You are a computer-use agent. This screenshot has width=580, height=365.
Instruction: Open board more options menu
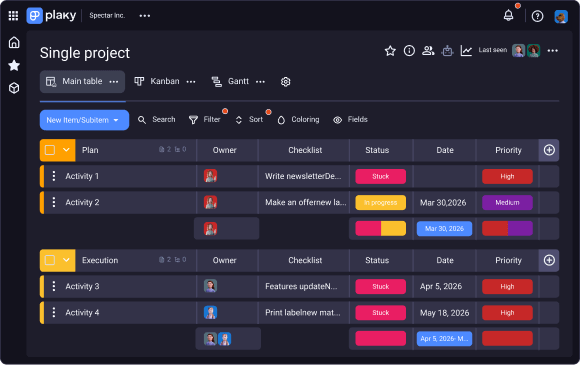pyautogui.click(x=553, y=51)
